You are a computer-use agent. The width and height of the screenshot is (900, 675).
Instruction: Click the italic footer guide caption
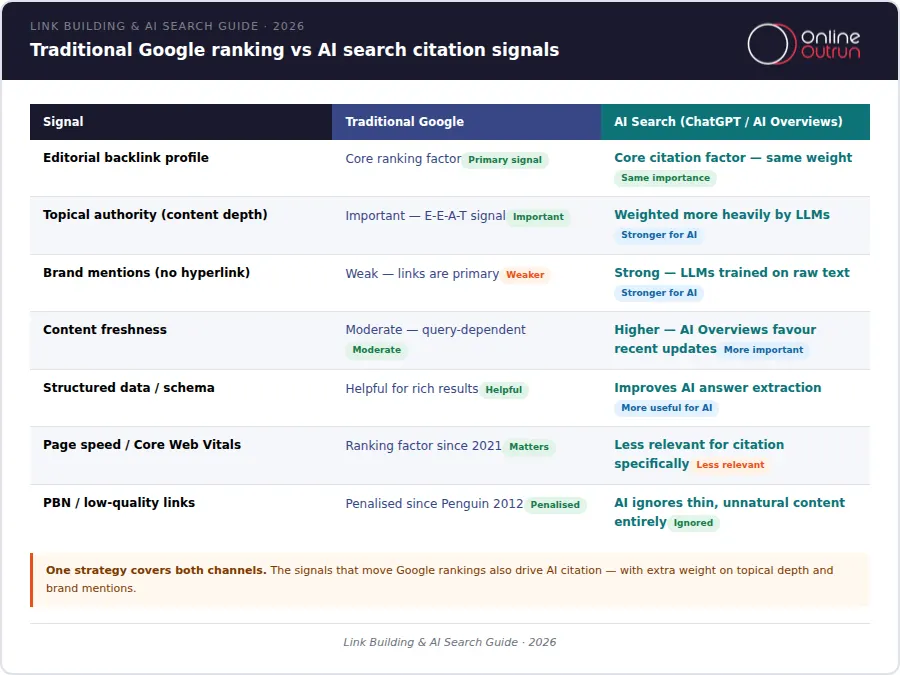[x=449, y=642]
